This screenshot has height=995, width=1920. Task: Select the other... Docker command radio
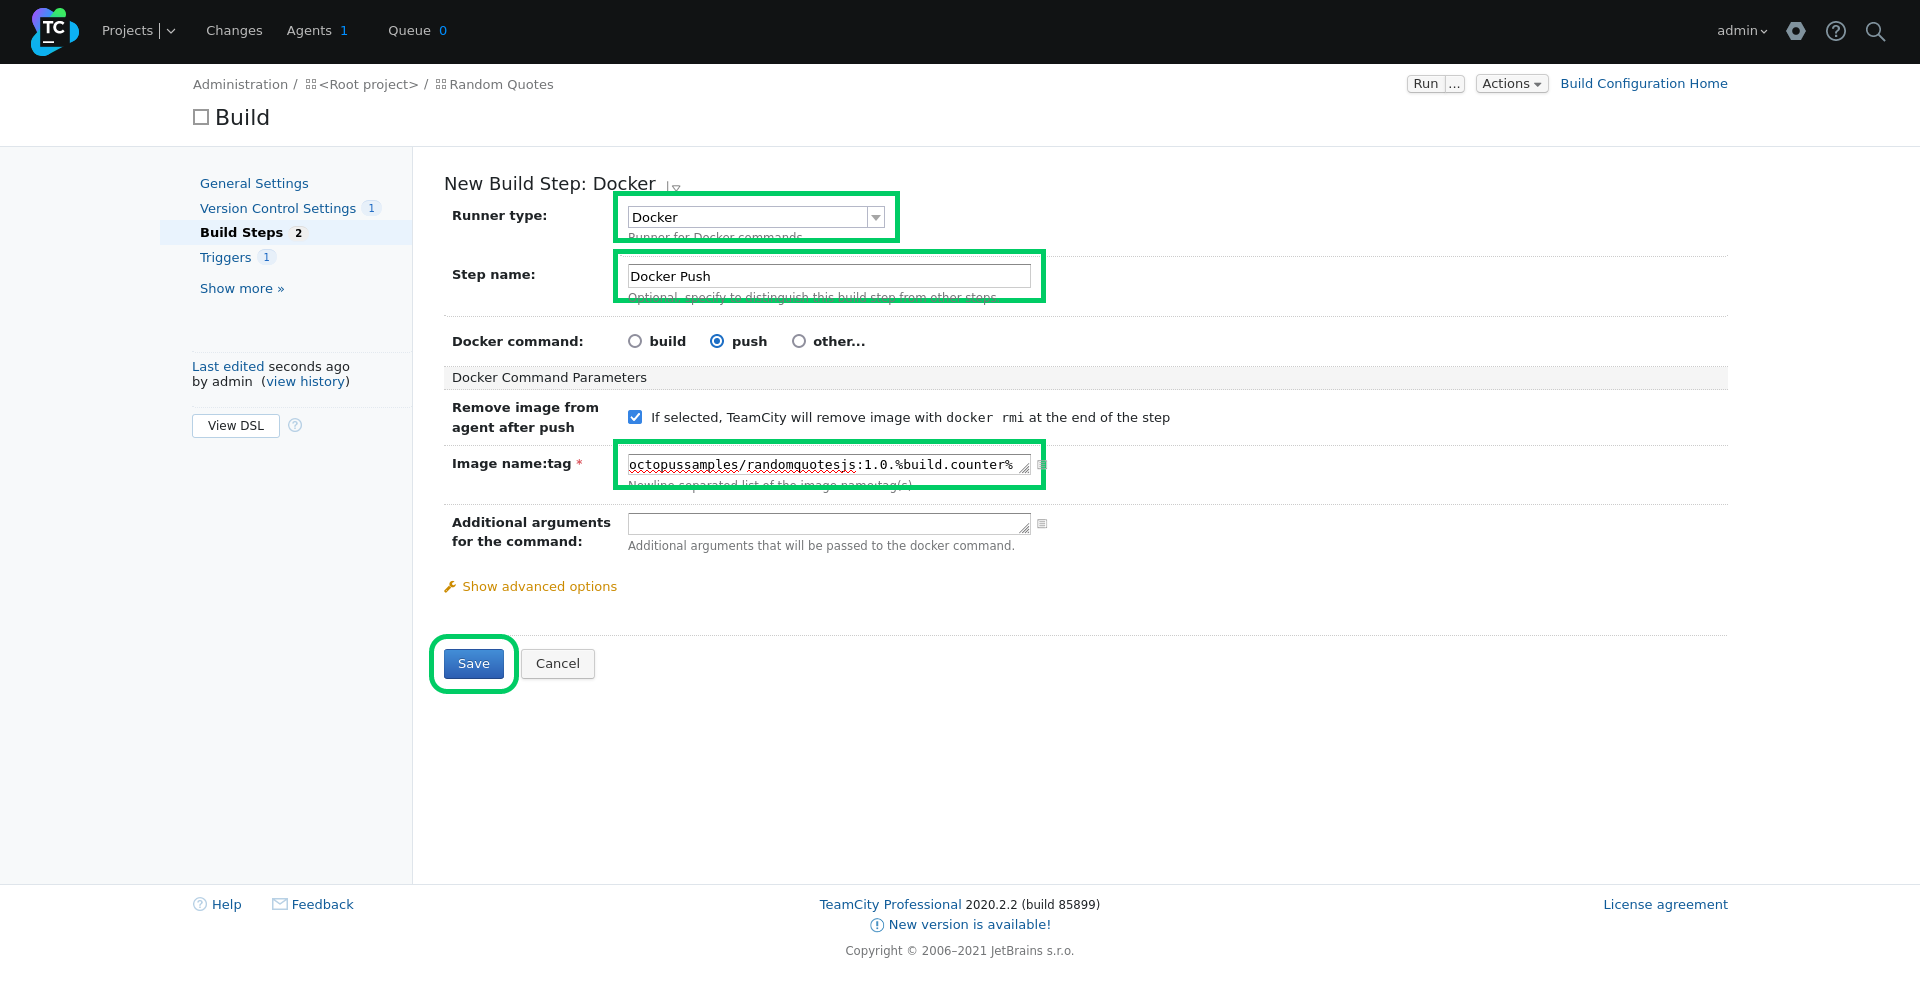click(x=799, y=341)
